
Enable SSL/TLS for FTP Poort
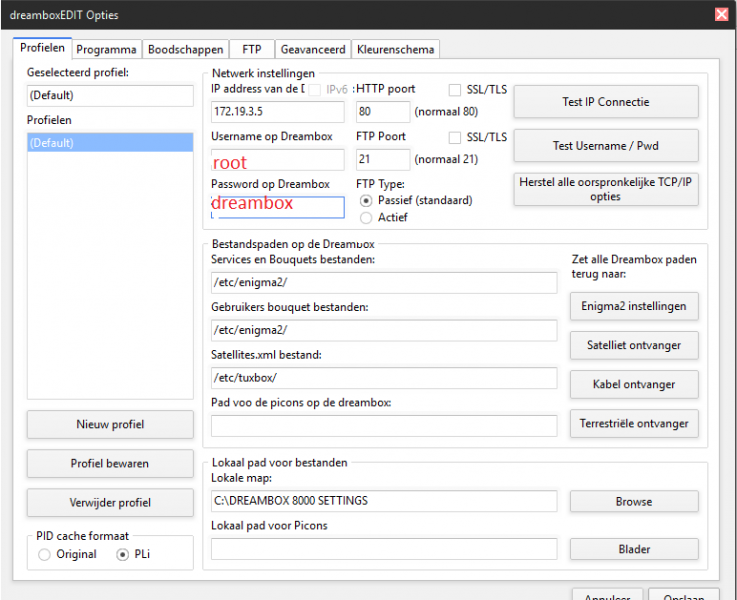[x=456, y=137]
